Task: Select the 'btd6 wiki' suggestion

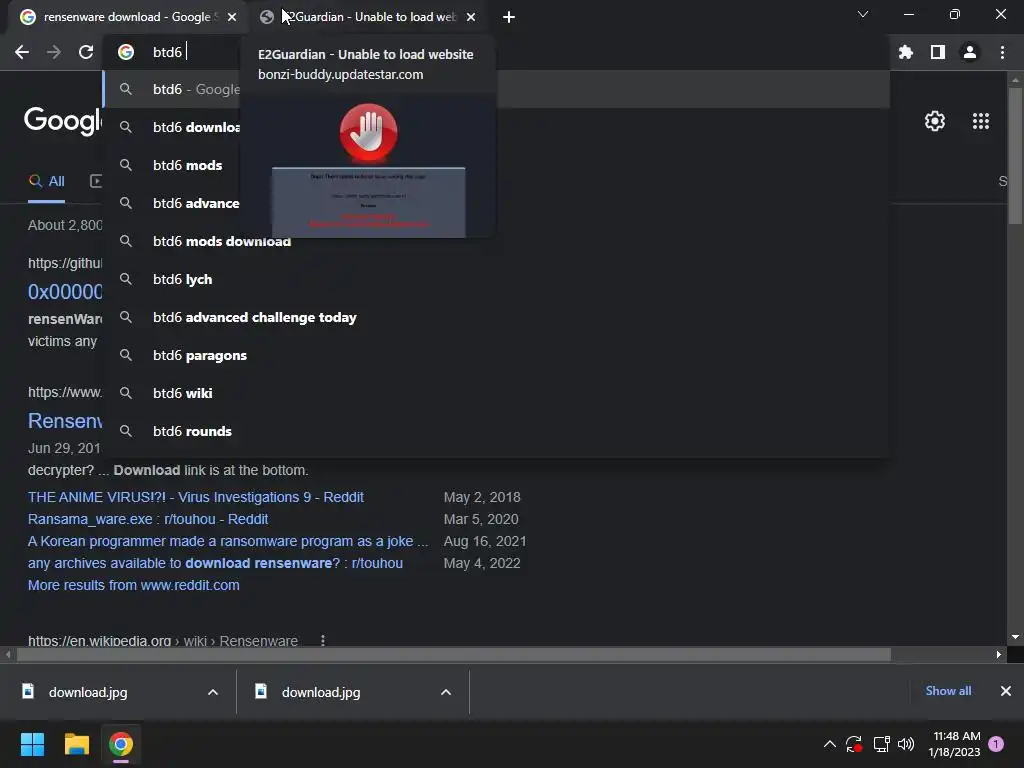Action: coord(496,393)
